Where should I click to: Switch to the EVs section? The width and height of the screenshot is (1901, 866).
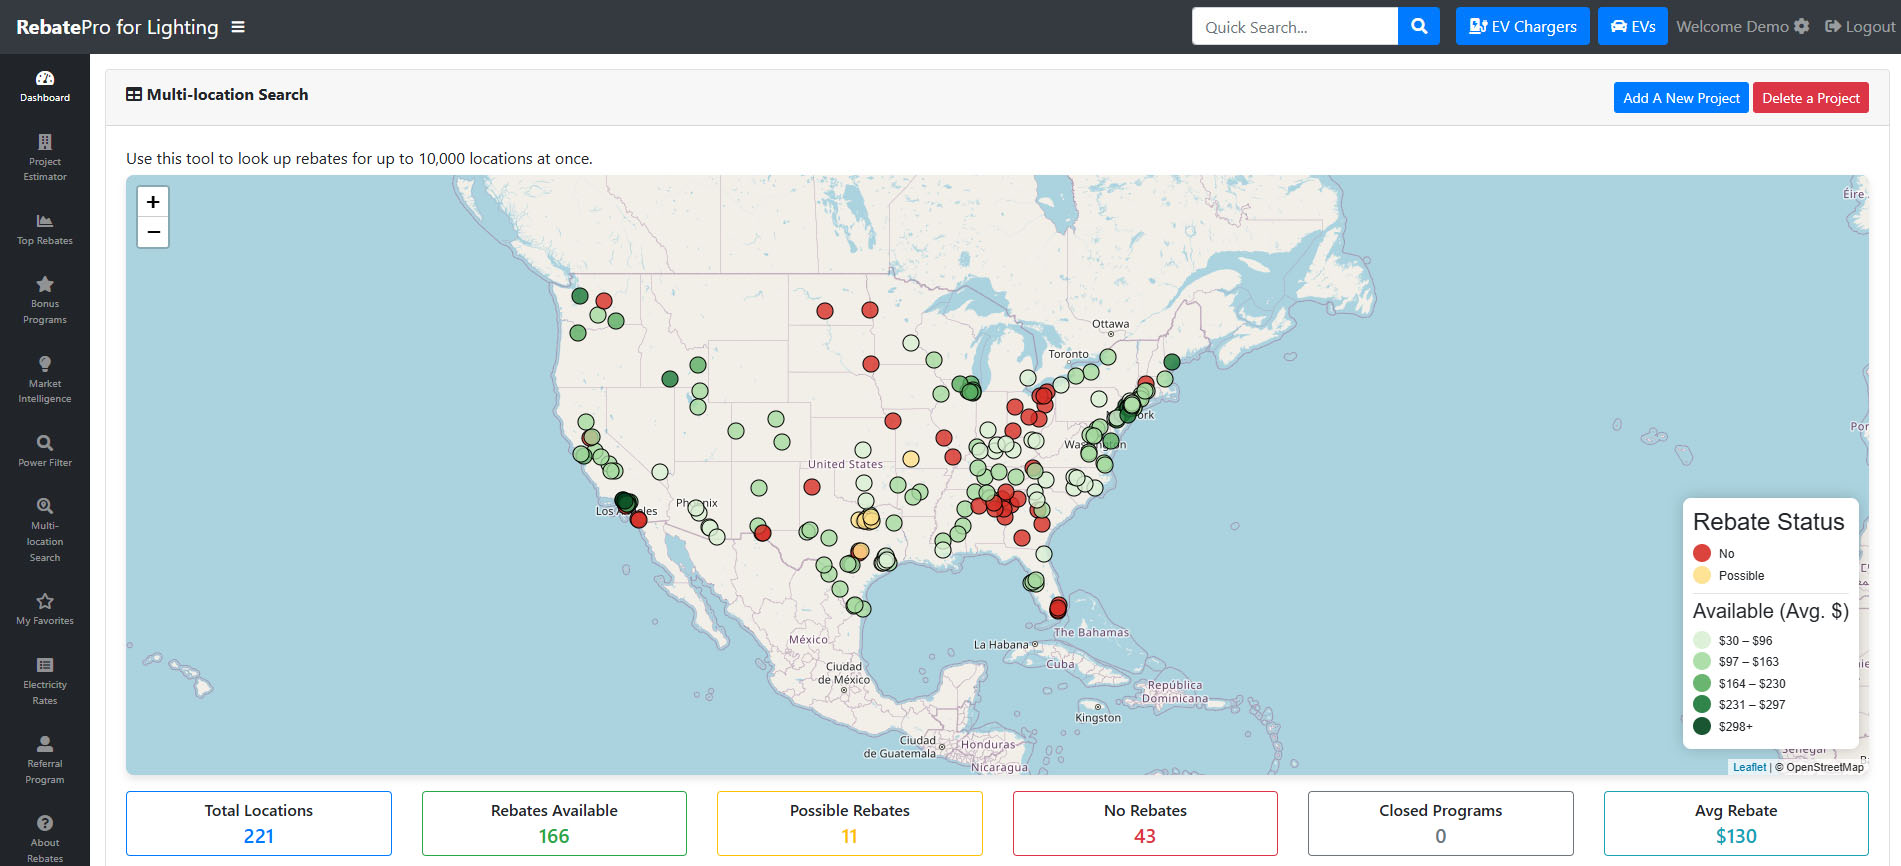(1632, 27)
